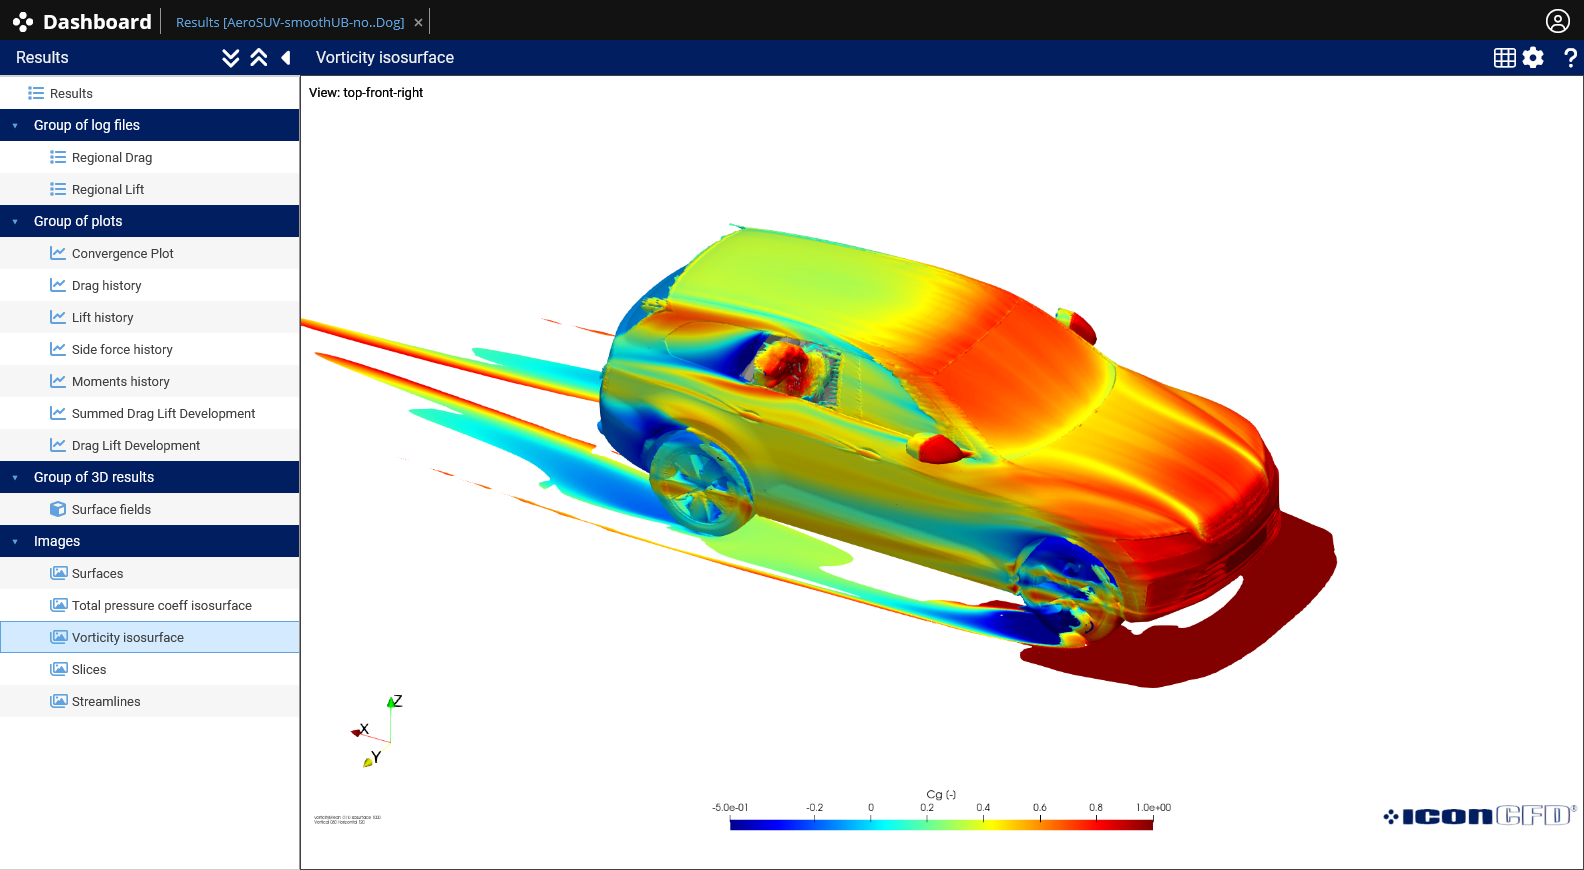Close the Results AeroSUV tab
The width and height of the screenshot is (1584, 870).
[x=419, y=22]
